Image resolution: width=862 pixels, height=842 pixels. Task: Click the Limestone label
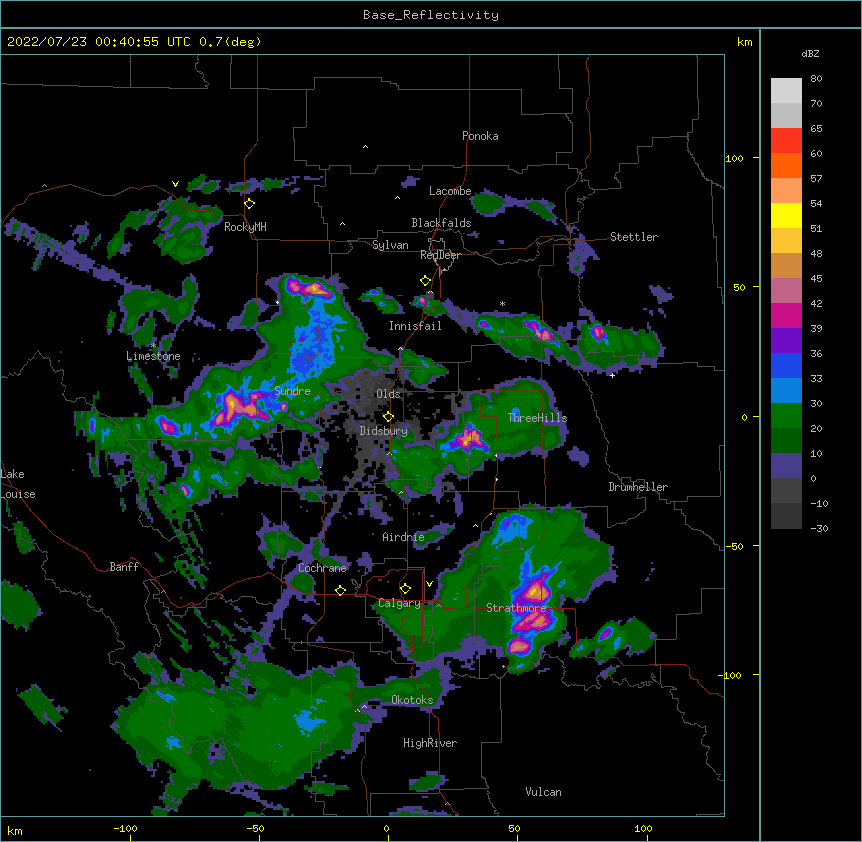click(x=153, y=356)
